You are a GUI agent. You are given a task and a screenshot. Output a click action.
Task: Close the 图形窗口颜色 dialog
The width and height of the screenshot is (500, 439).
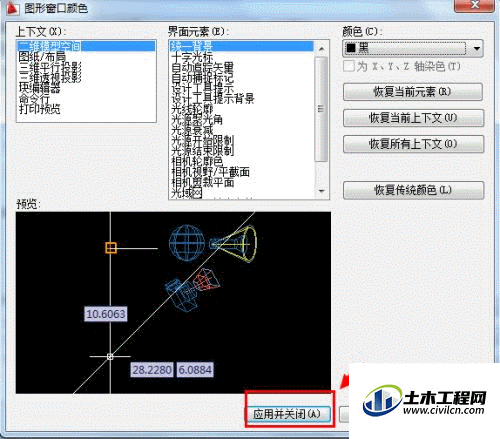tap(475, 5)
